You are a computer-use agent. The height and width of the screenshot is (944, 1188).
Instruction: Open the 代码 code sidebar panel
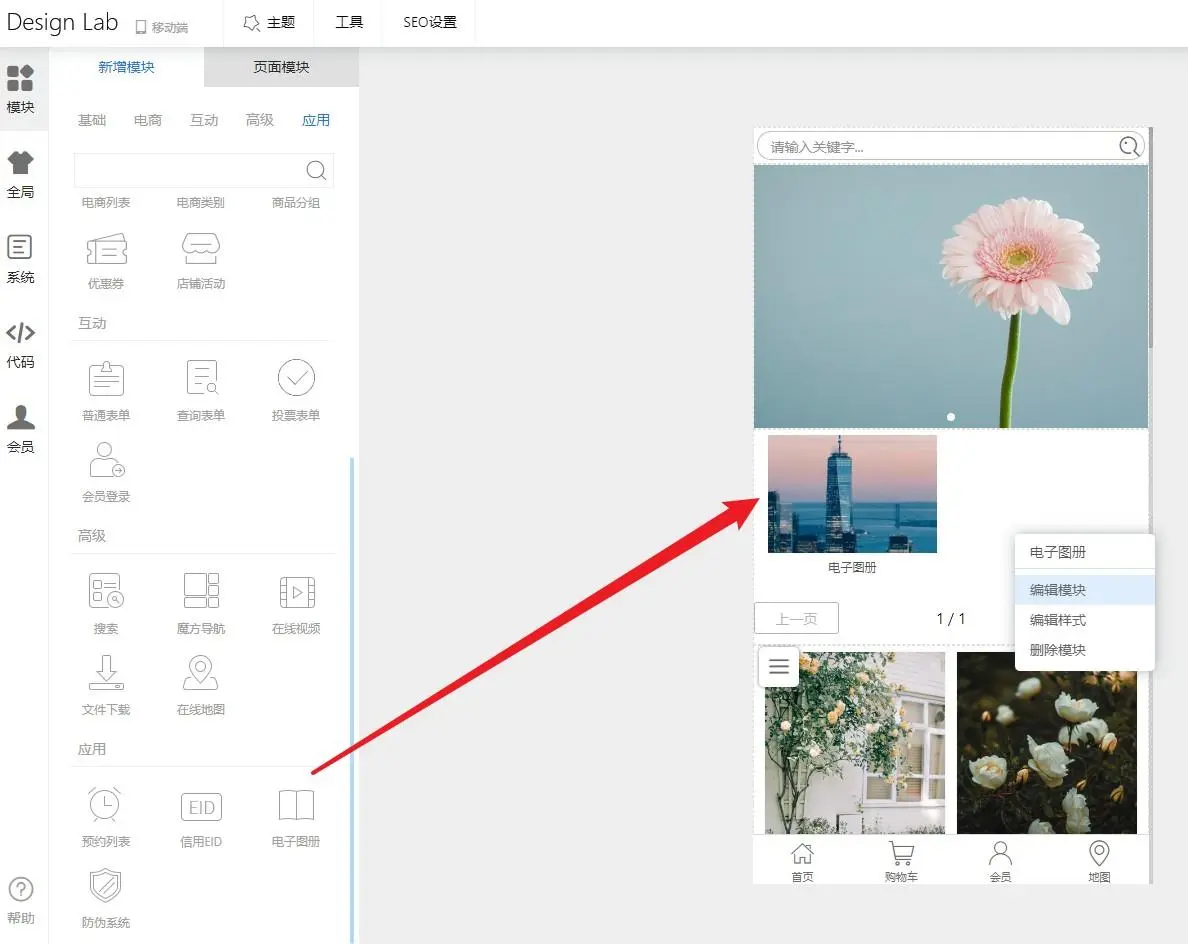click(x=20, y=344)
